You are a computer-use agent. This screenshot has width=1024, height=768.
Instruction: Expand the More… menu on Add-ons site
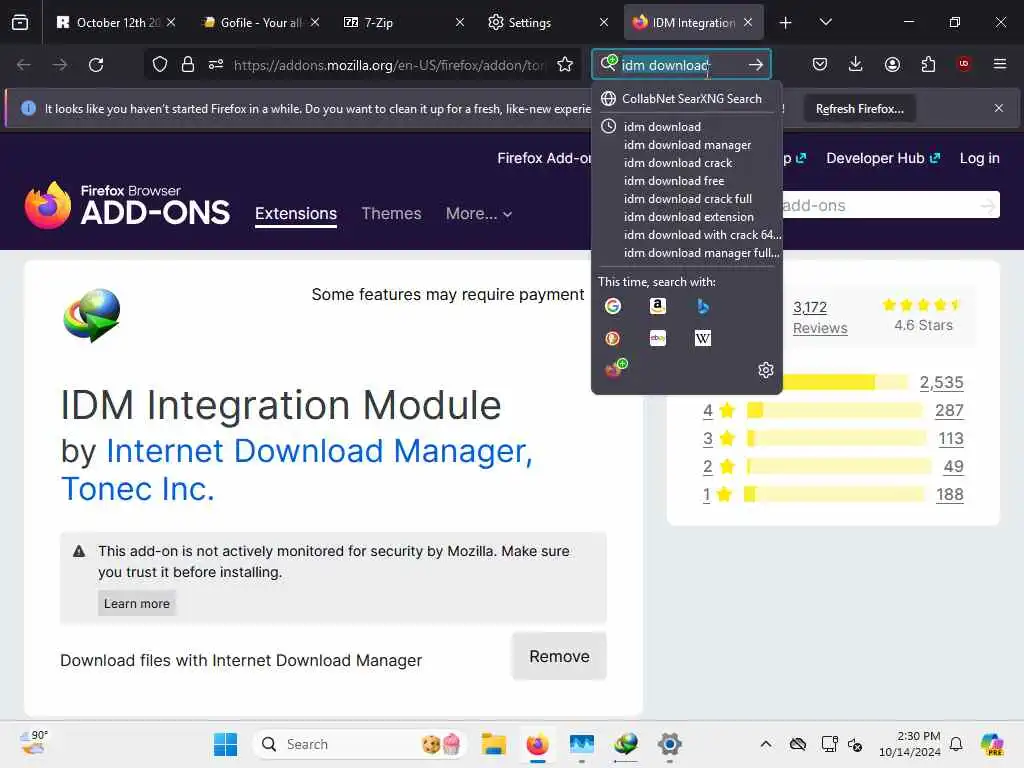click(x=479, y=214)
